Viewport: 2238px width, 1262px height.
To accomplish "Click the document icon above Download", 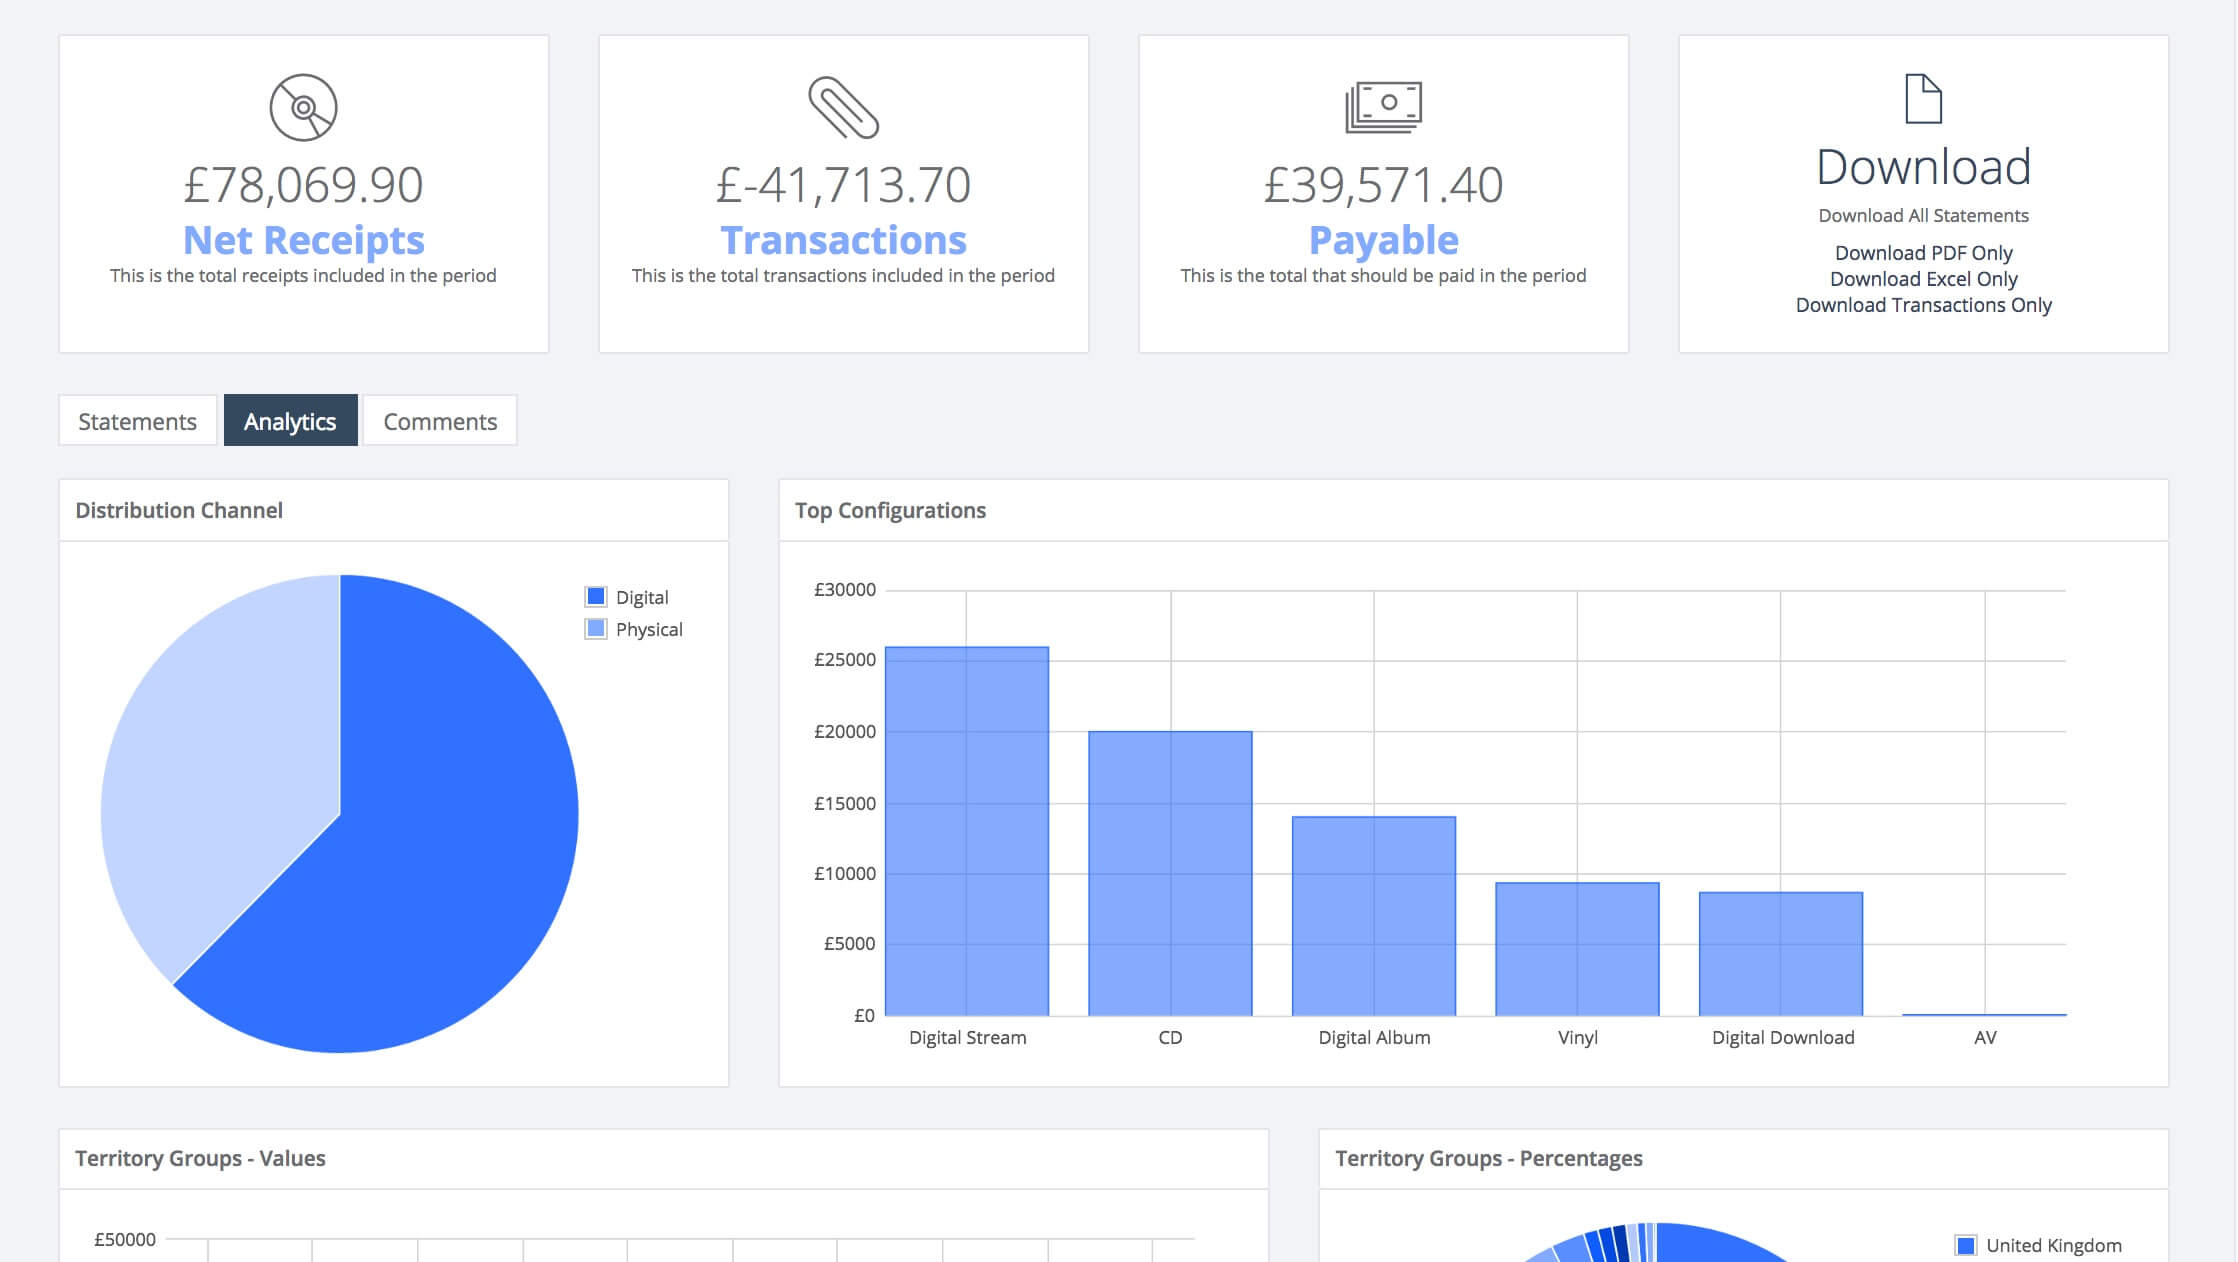I will (x=1923, y=99).
